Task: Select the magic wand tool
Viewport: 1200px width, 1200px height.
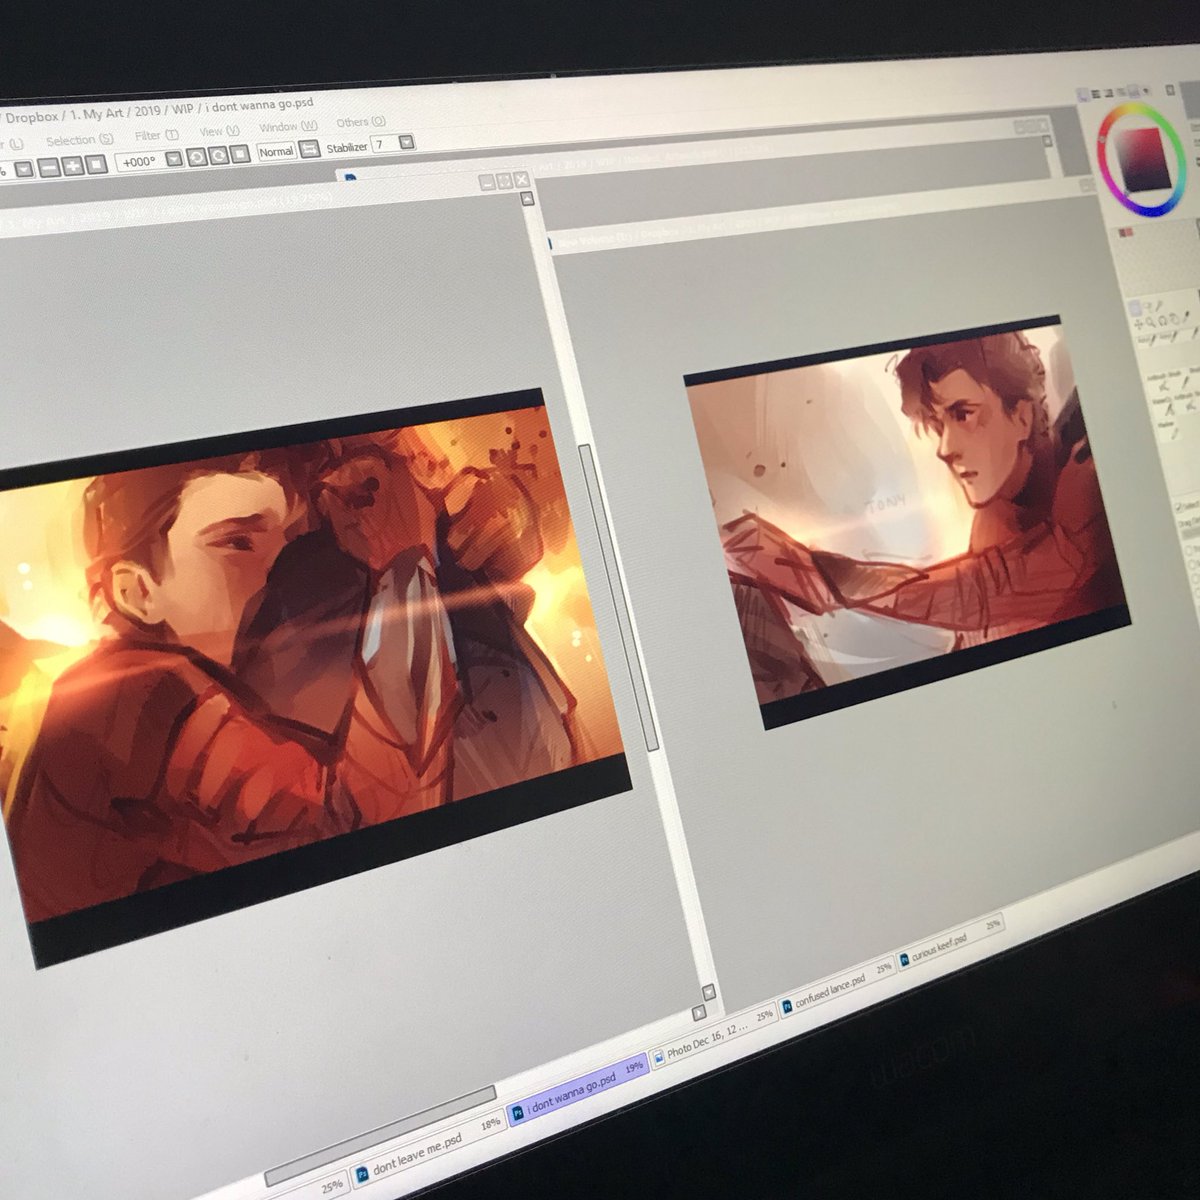Action: pyautogui.click(x=1159, y=306)
